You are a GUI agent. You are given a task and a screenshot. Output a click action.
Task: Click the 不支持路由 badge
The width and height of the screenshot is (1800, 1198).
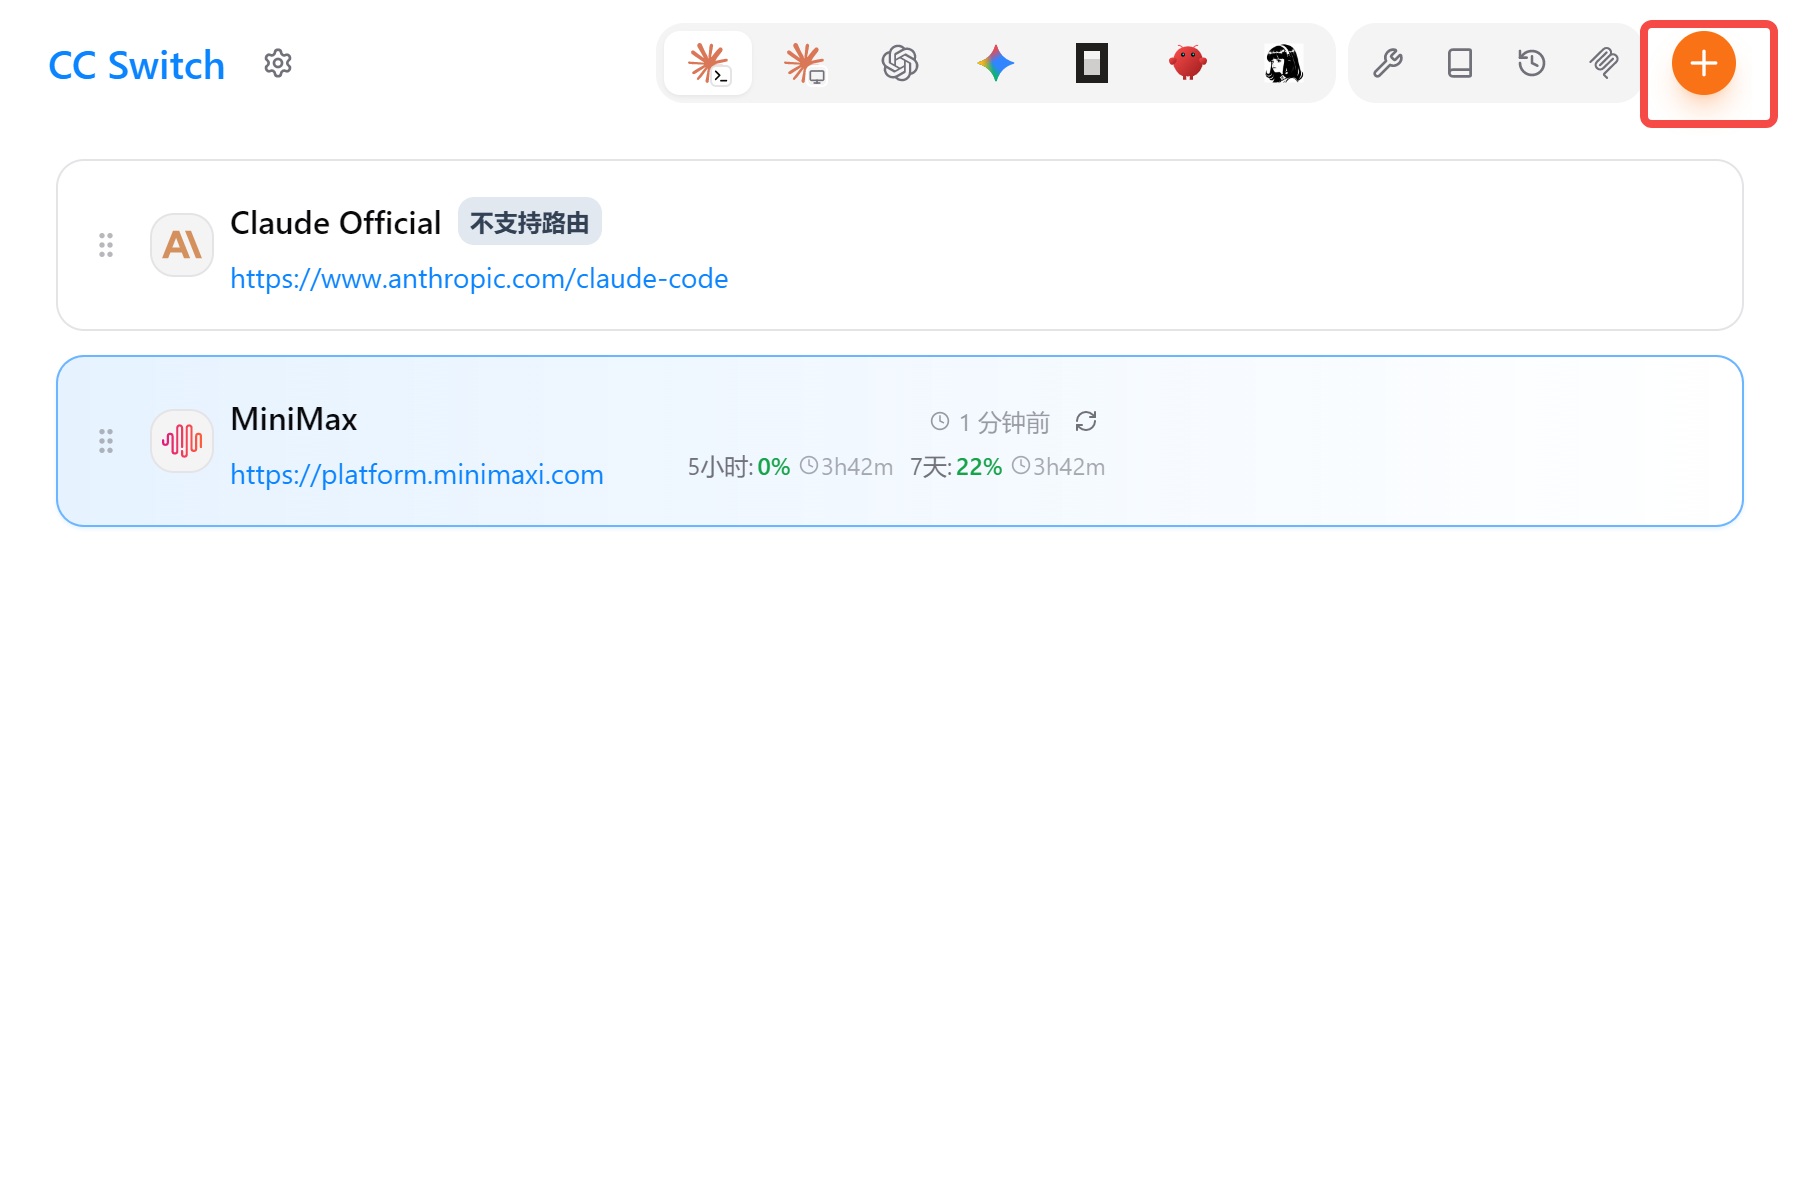tap(530, 222)
